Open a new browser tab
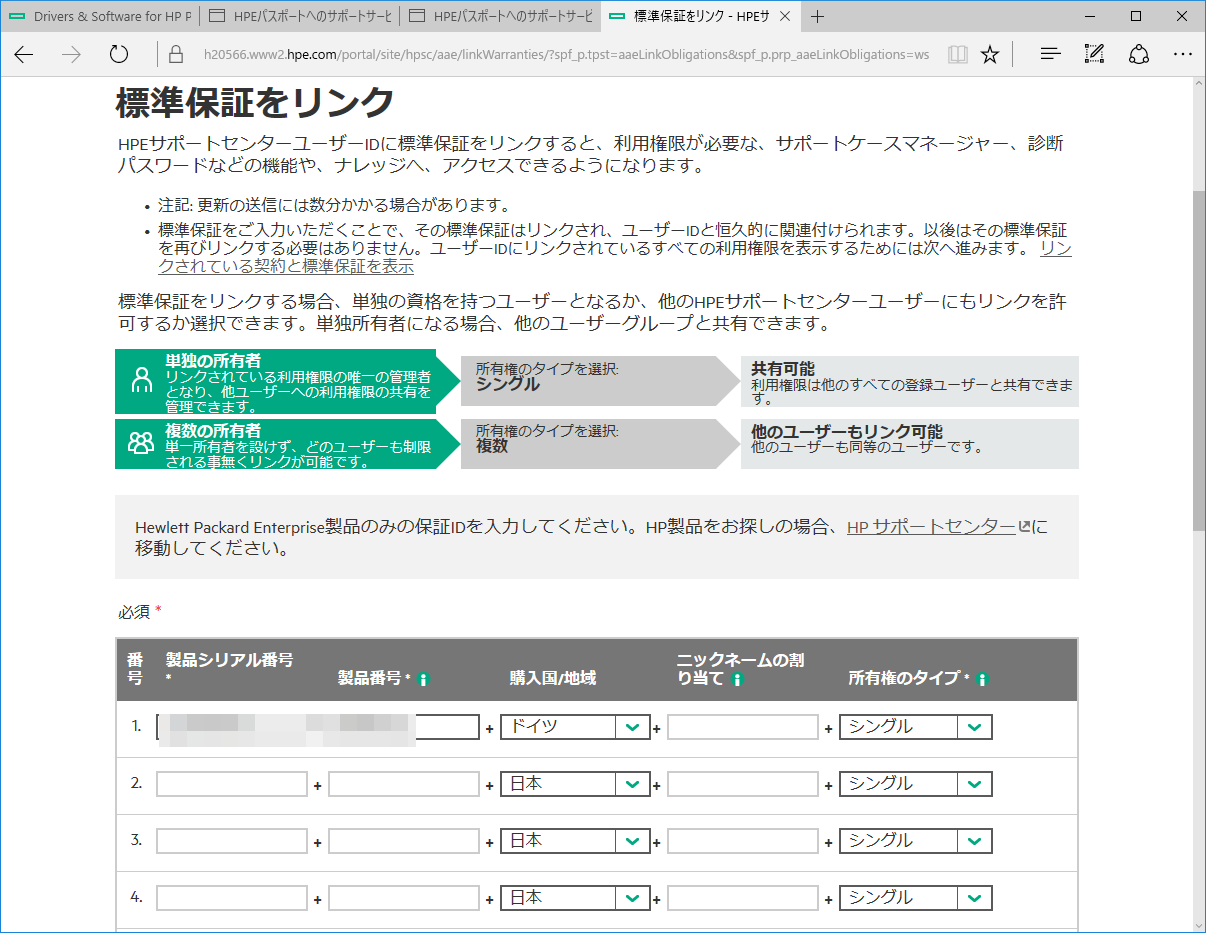Viewport: 1206px width, 933px height. (x=818, y=16)
